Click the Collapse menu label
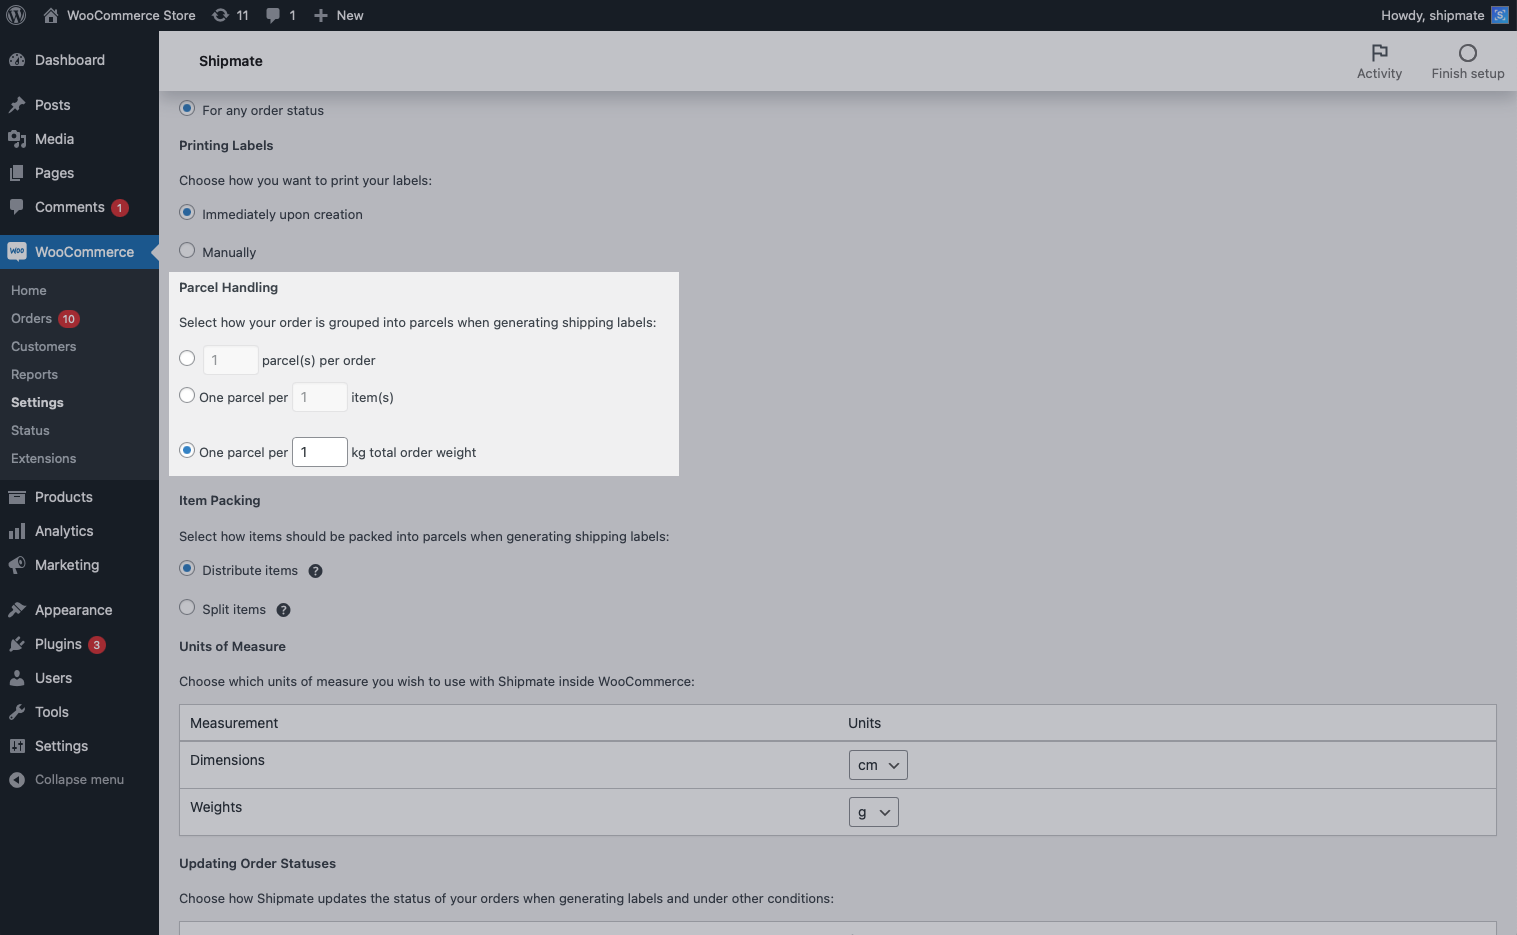This screenshot has width=1517, height=935. [79, 779]
